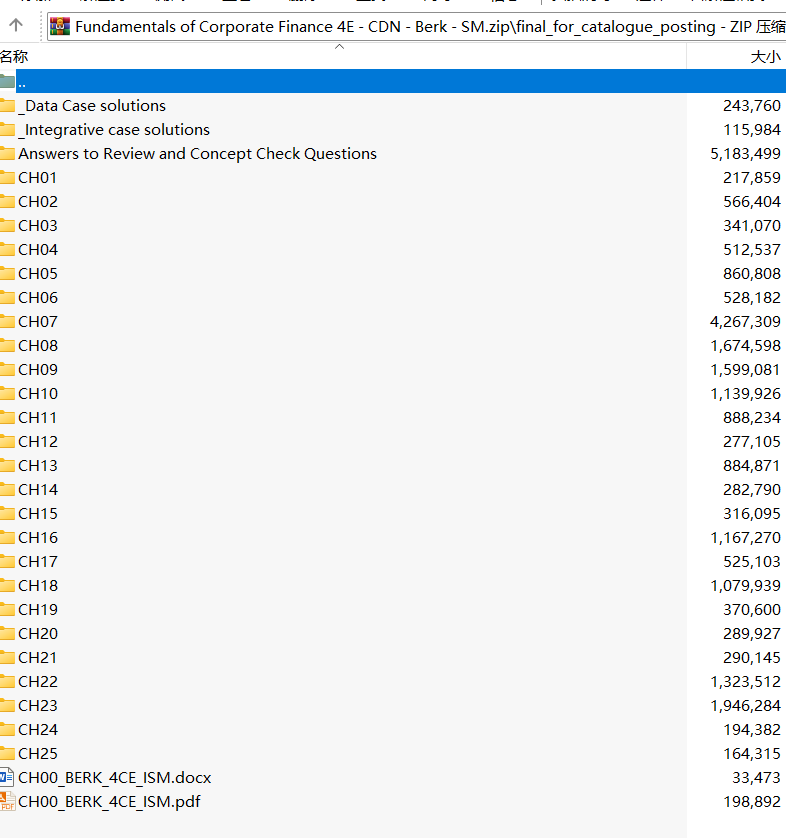Select the CH25 folder name
This screenshot has height=838, width=786.
tap(38, 755)
